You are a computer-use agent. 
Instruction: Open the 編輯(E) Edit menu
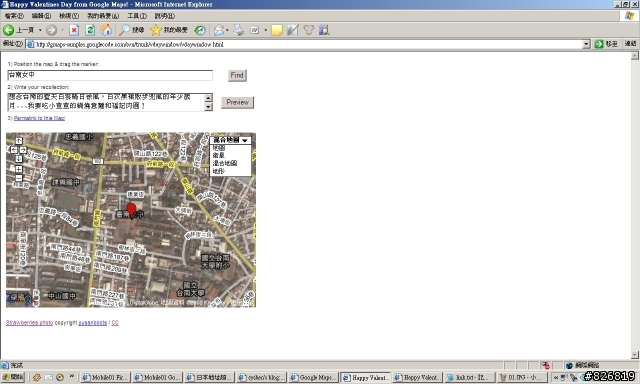tap(41, 16)
